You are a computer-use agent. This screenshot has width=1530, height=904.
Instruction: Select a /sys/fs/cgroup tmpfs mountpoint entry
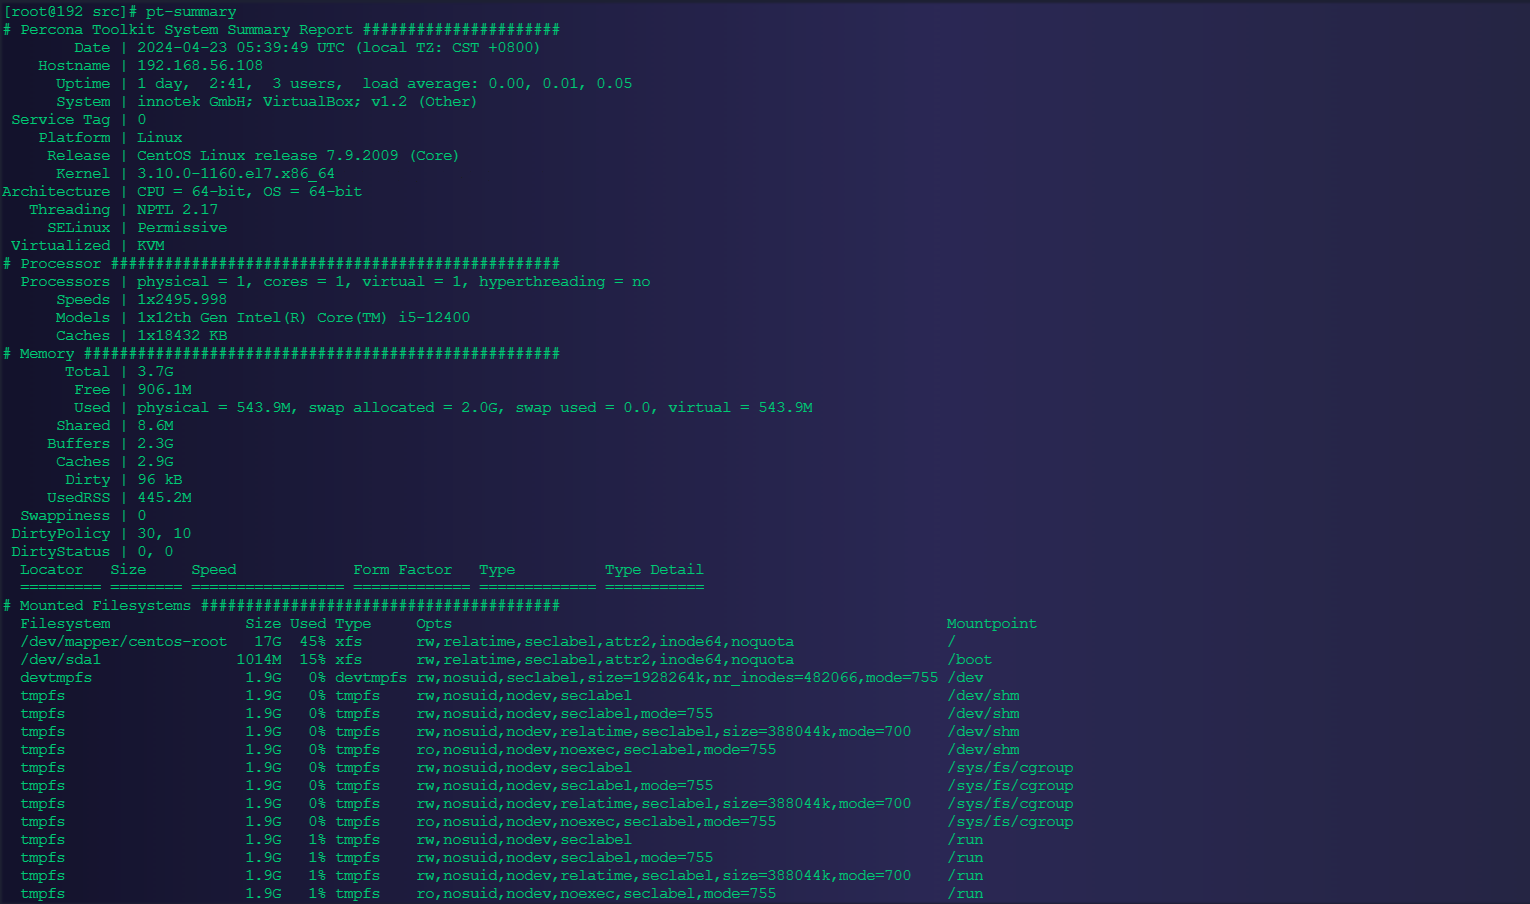pyautogui.click(x=1010, y=767)
